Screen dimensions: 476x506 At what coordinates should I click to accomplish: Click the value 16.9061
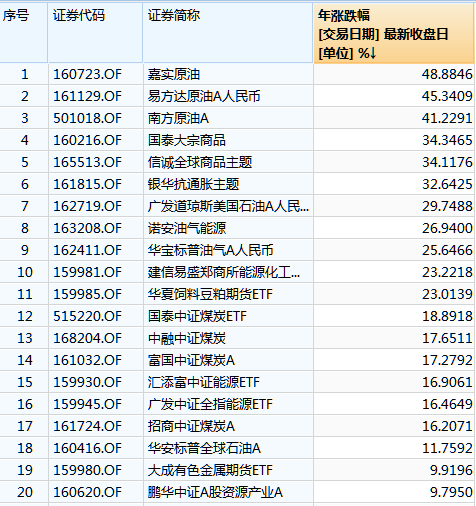447,382
